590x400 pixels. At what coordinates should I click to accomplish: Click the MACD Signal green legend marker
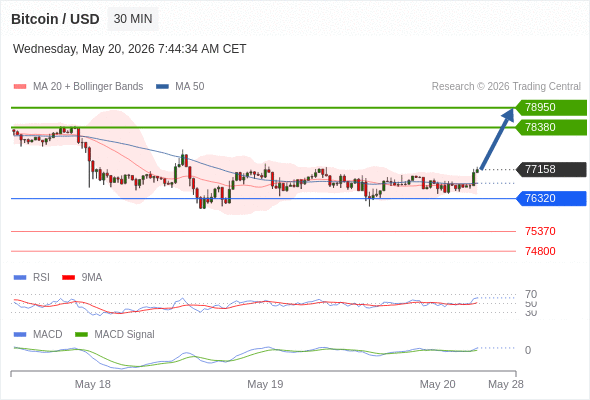[81, 335]
